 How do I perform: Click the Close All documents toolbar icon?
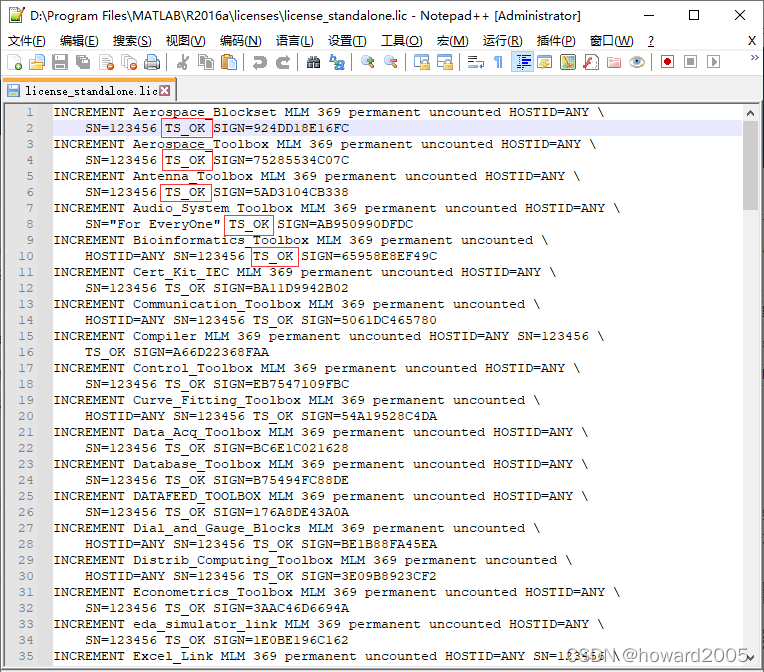[129, 62]
